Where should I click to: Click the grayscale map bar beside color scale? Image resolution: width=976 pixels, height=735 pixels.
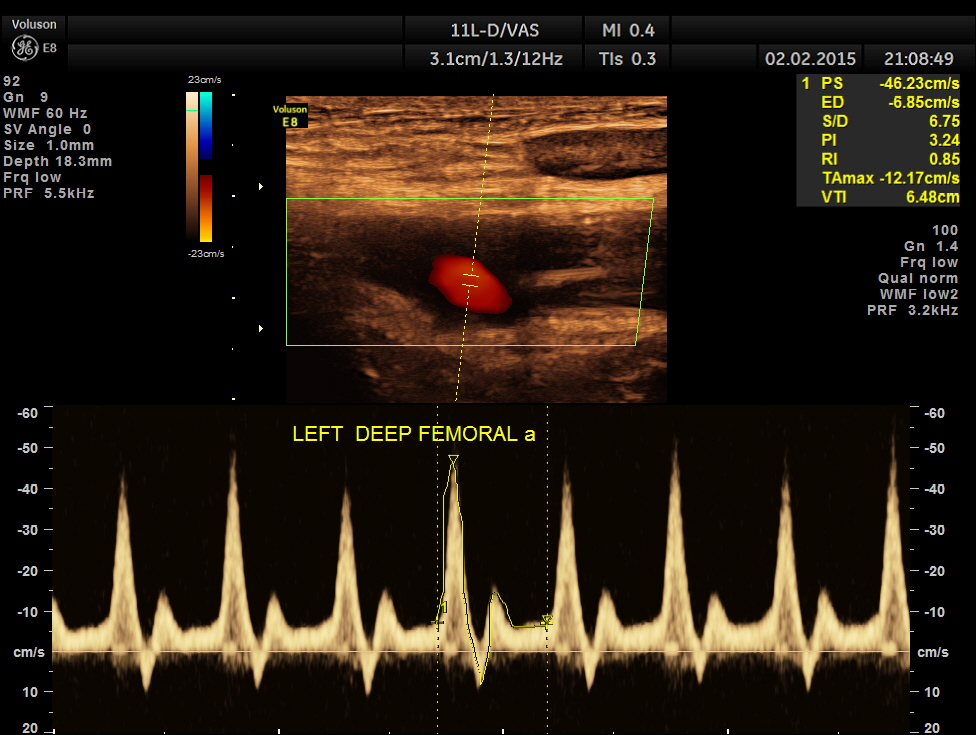click(191, 166)
